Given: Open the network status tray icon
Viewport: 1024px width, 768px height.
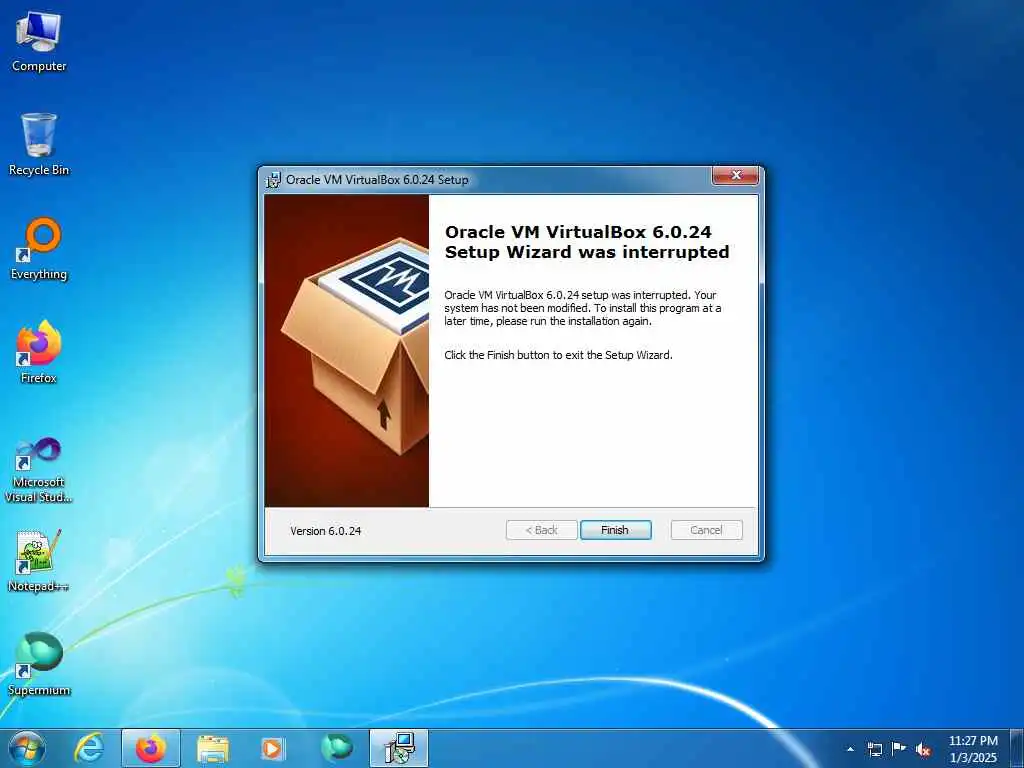Looking at the screenshot, I should pos(874,749).
